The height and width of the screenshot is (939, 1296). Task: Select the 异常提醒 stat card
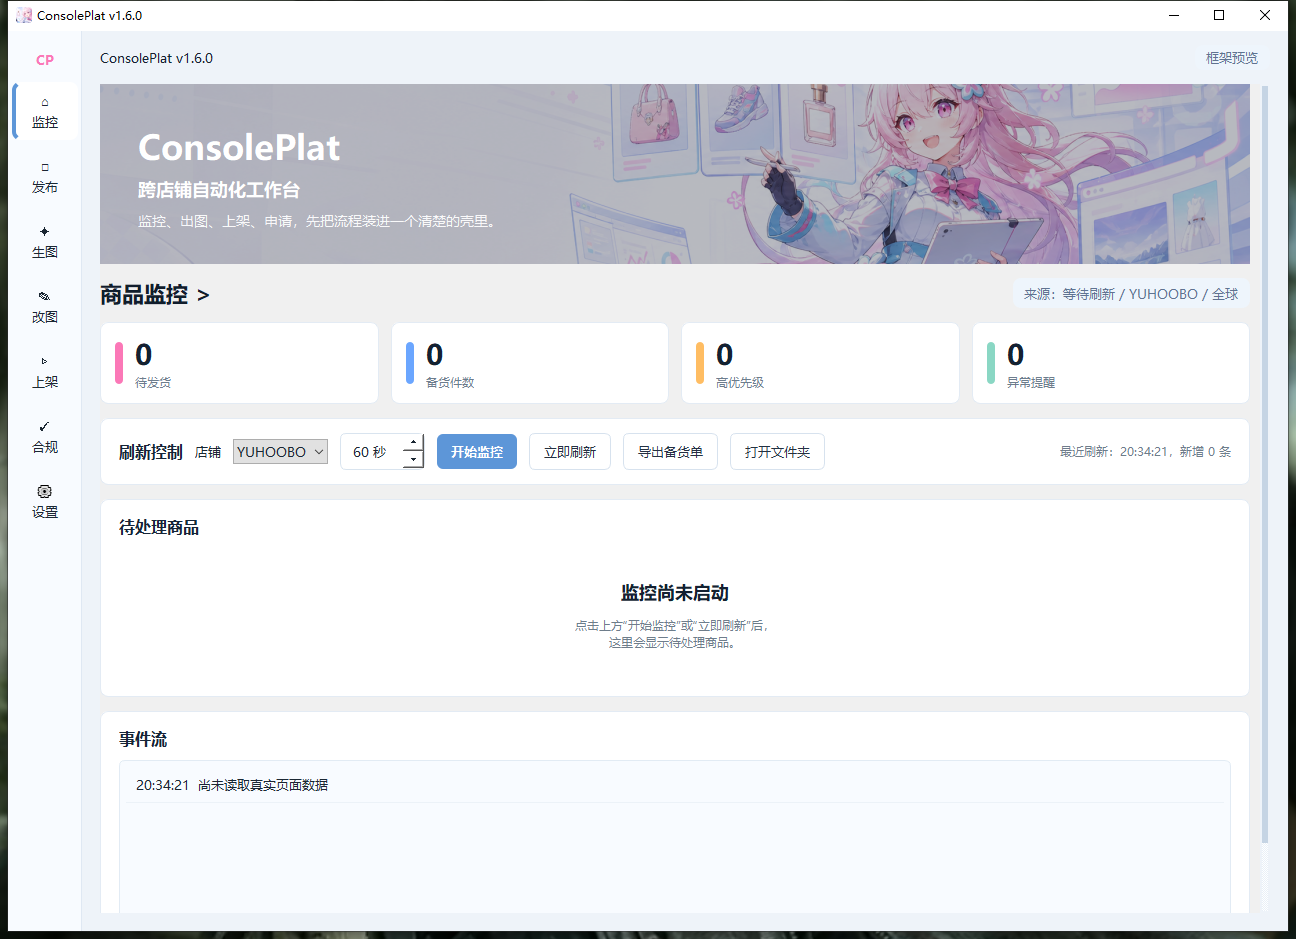point(1111,363)
